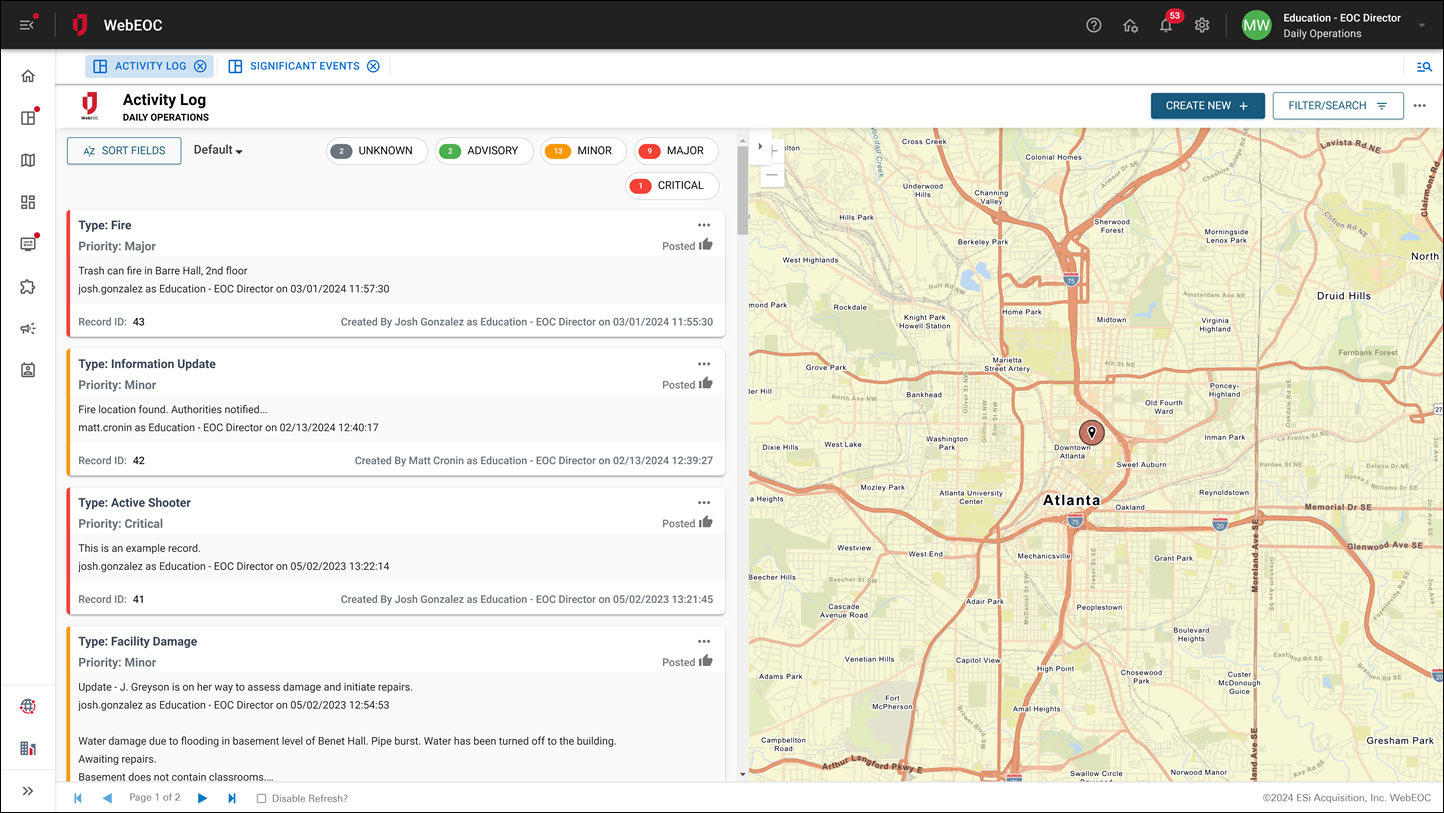The height and width of the screenshot is (813, 1444).
Task: Open the Contacts badge icon in the sidebar
Action: tap(28, 370)
